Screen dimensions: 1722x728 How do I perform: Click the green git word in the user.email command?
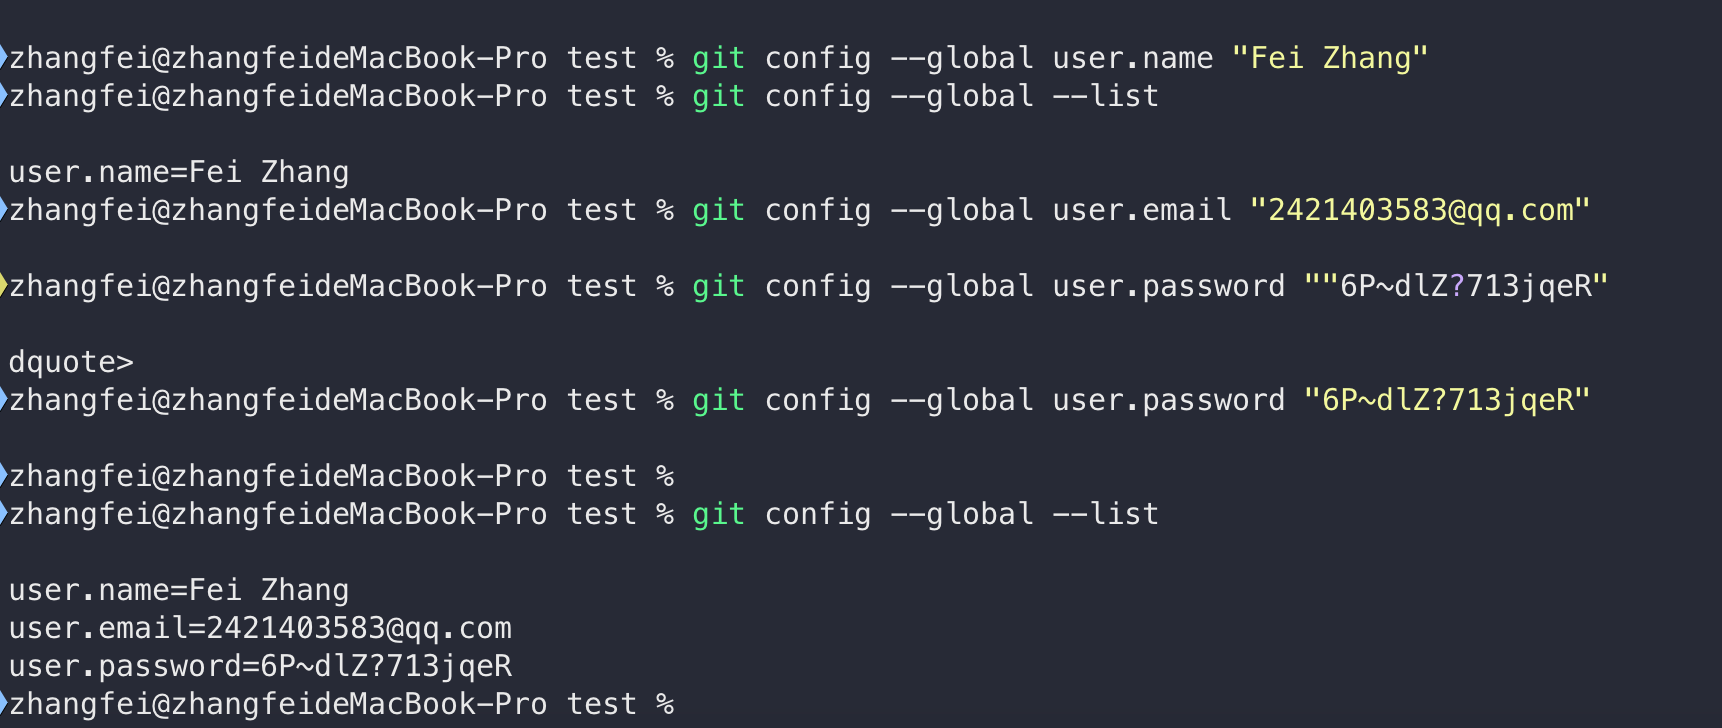point(718,210)
